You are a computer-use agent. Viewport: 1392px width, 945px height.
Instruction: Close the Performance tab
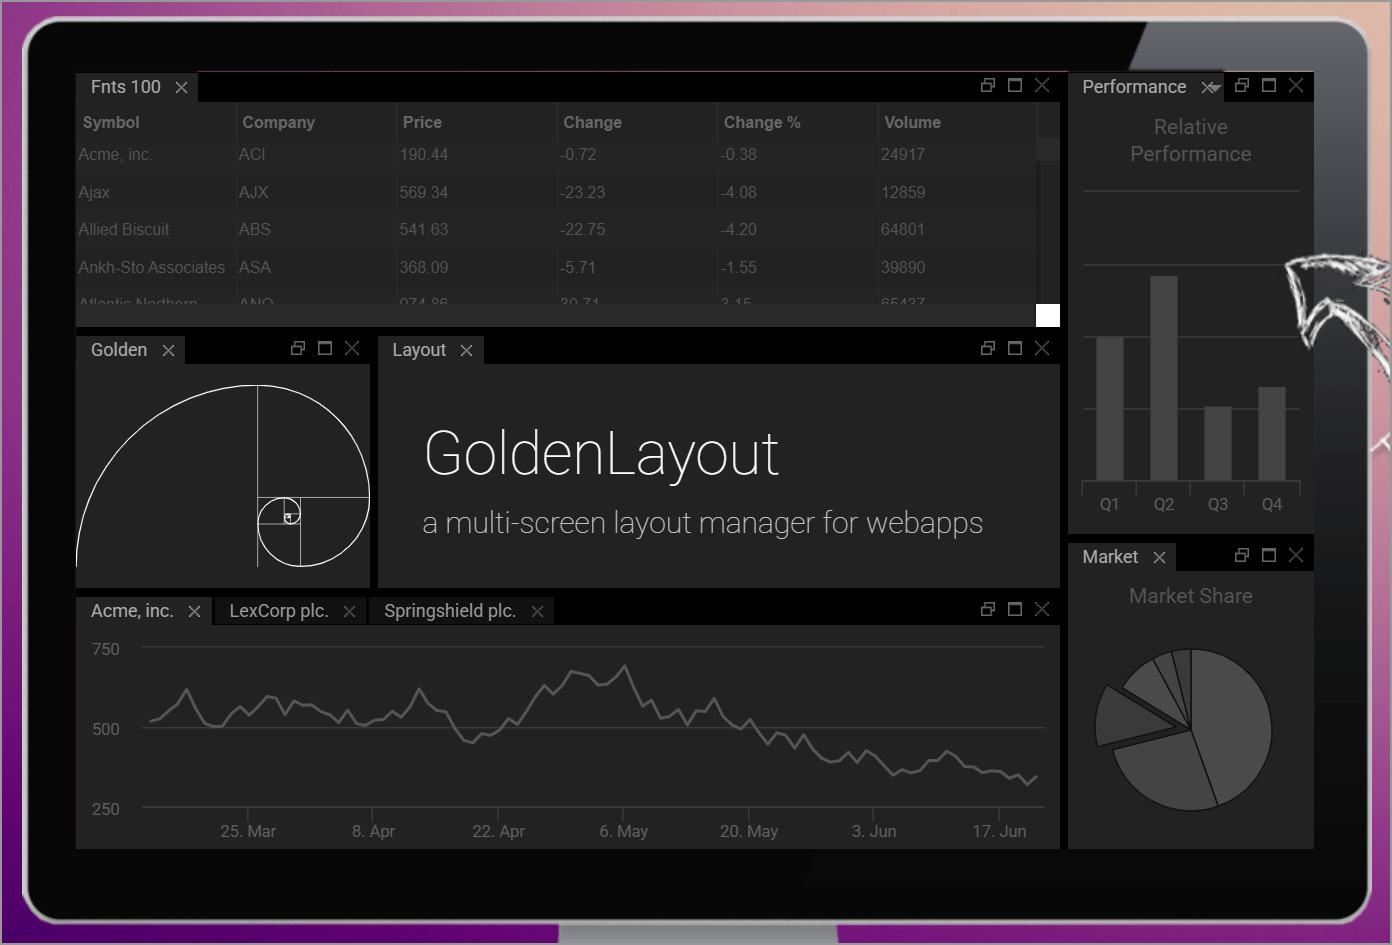point(1208,87)
